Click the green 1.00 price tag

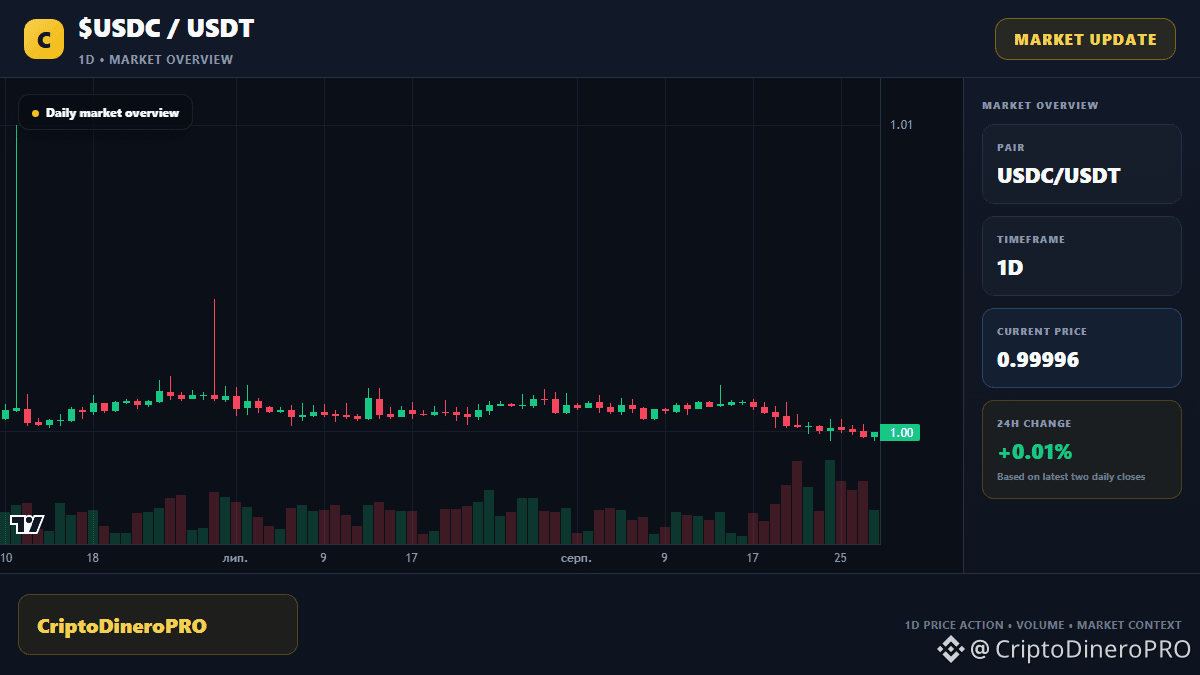tap(900, 433)
